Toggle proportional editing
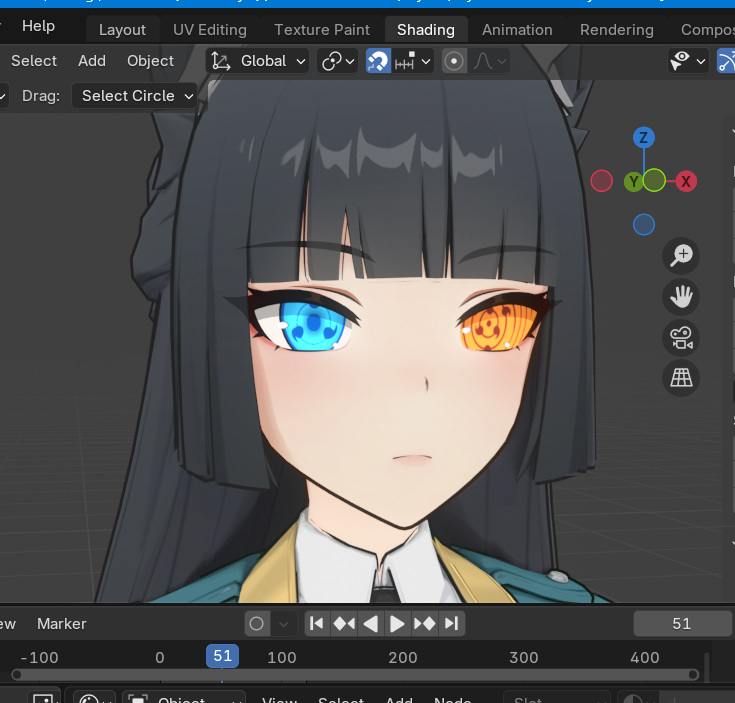The width and height of the screenshot is (735, 703). [x=454, y=61]
